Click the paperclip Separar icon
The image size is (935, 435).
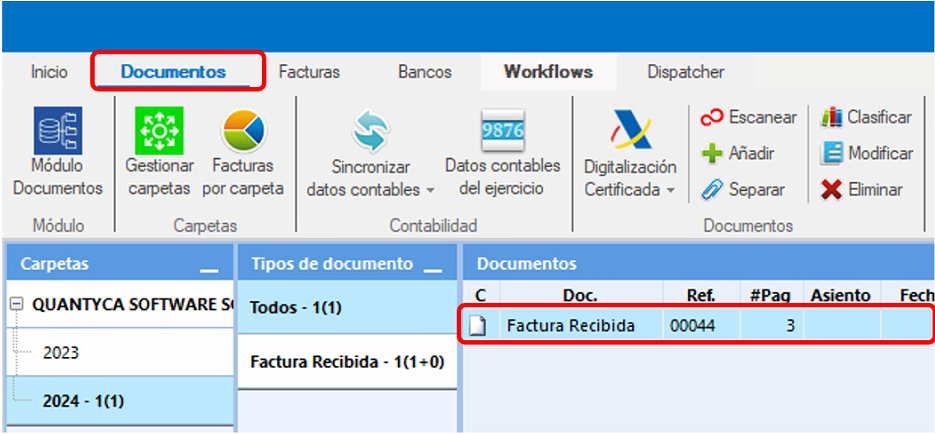(712, 190)
